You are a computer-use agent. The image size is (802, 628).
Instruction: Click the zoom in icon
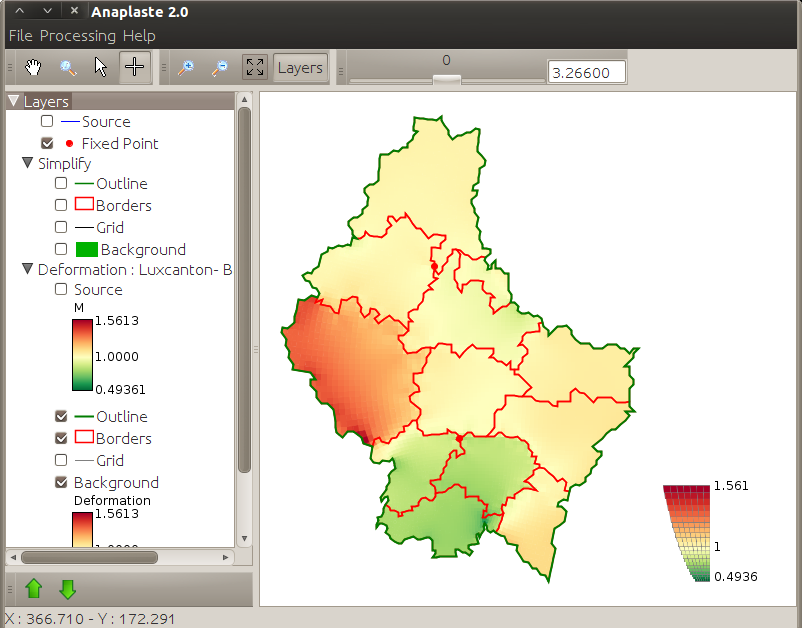186,68
